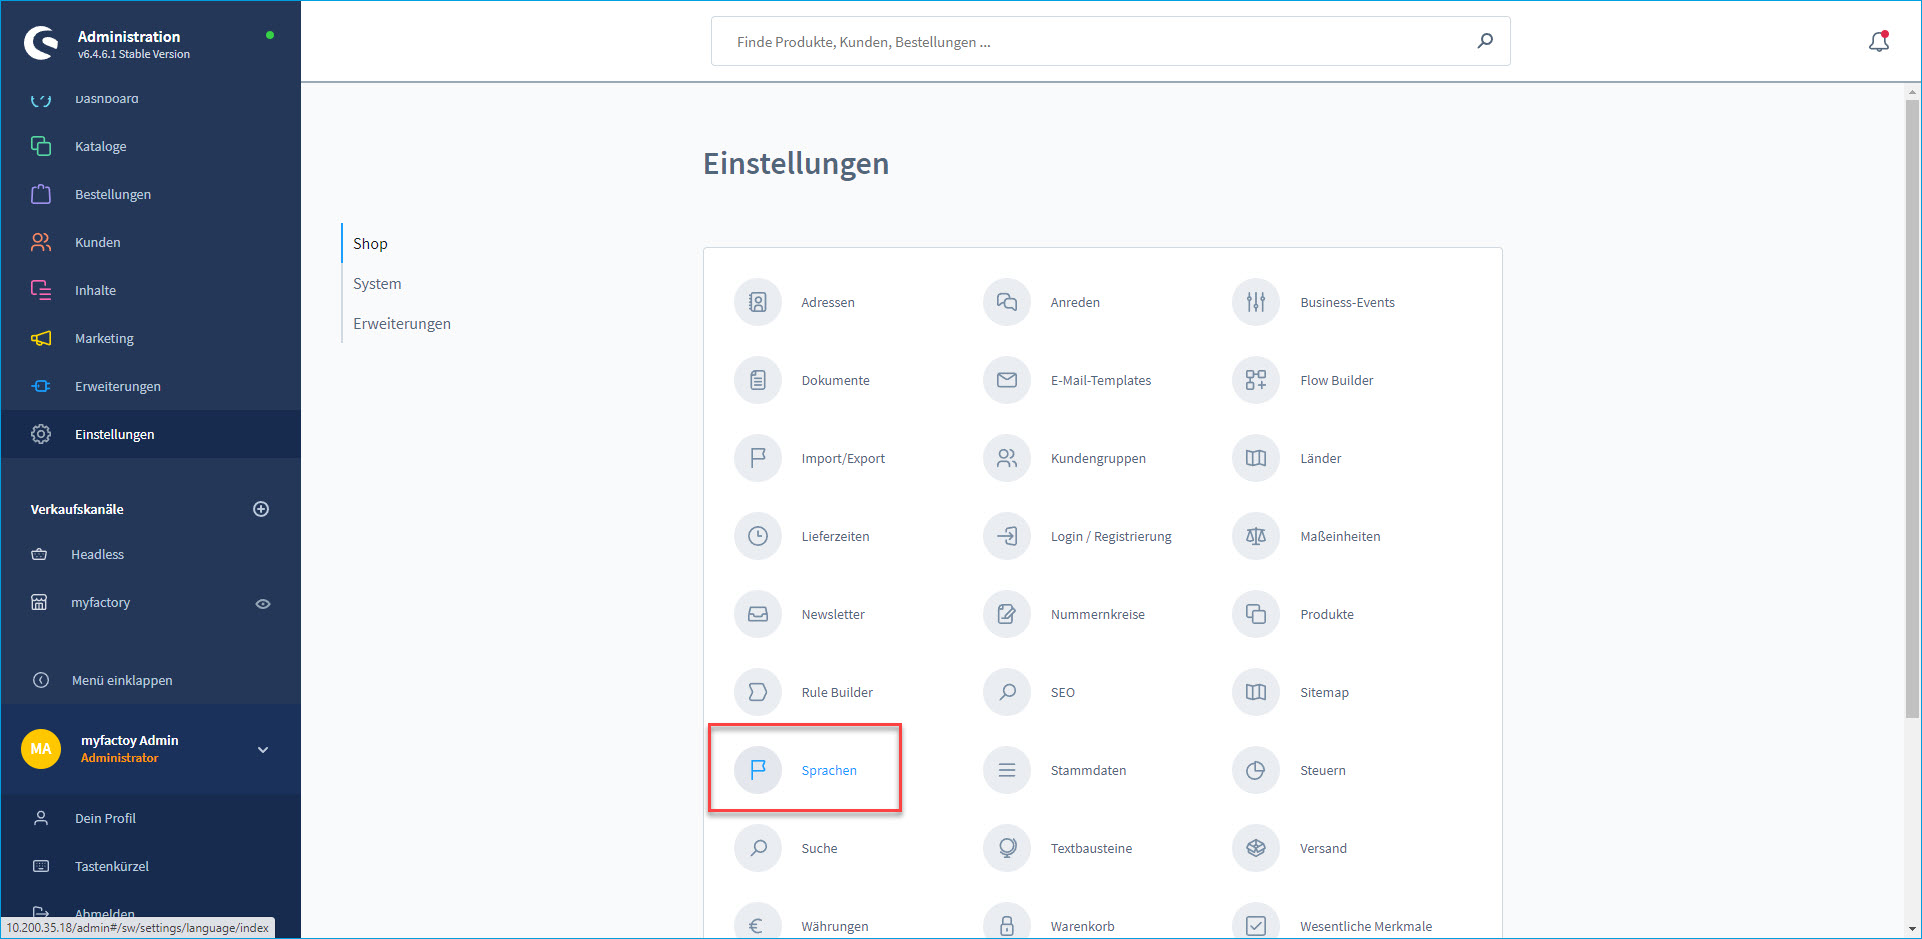
Task: Open the Kataloge section icon
Action: (x=41, y=146)
